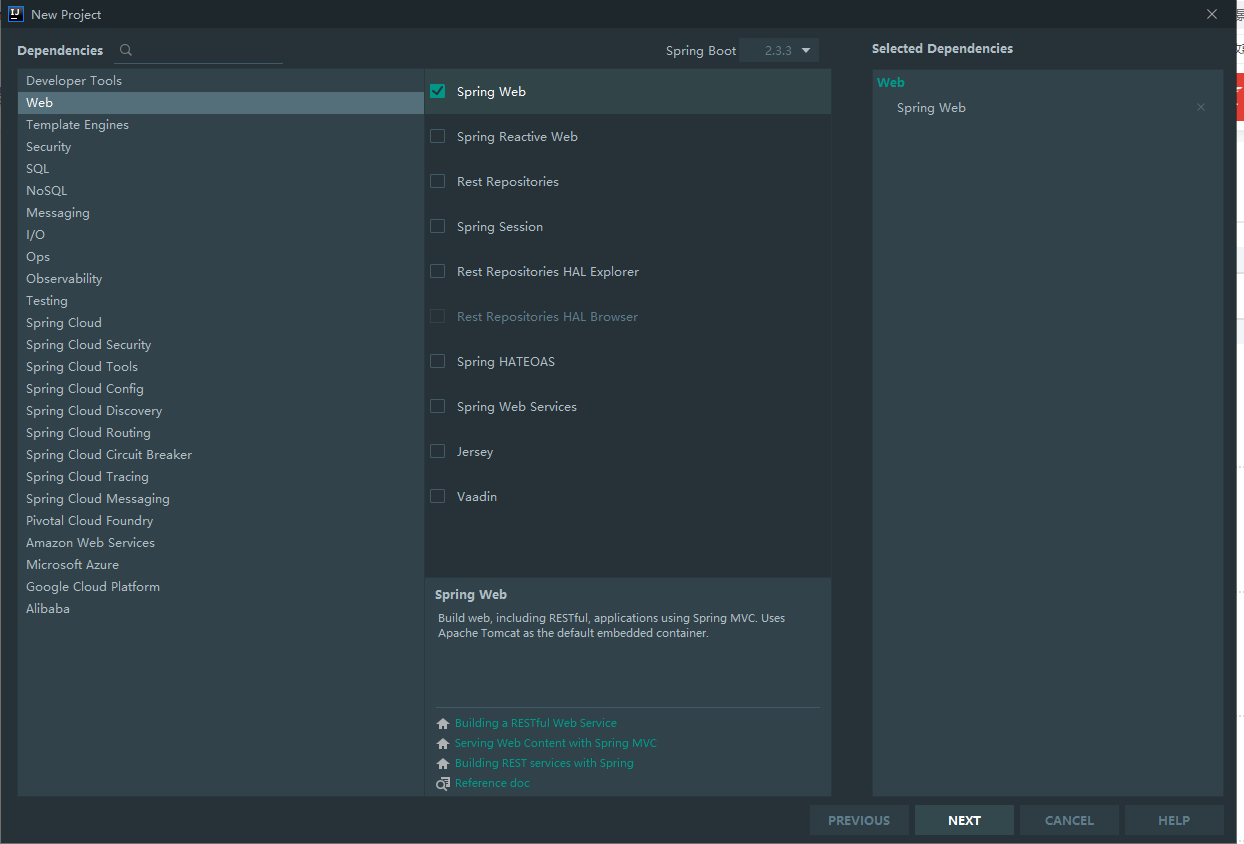Select Amazon Web Services category

tap(221, 543)
